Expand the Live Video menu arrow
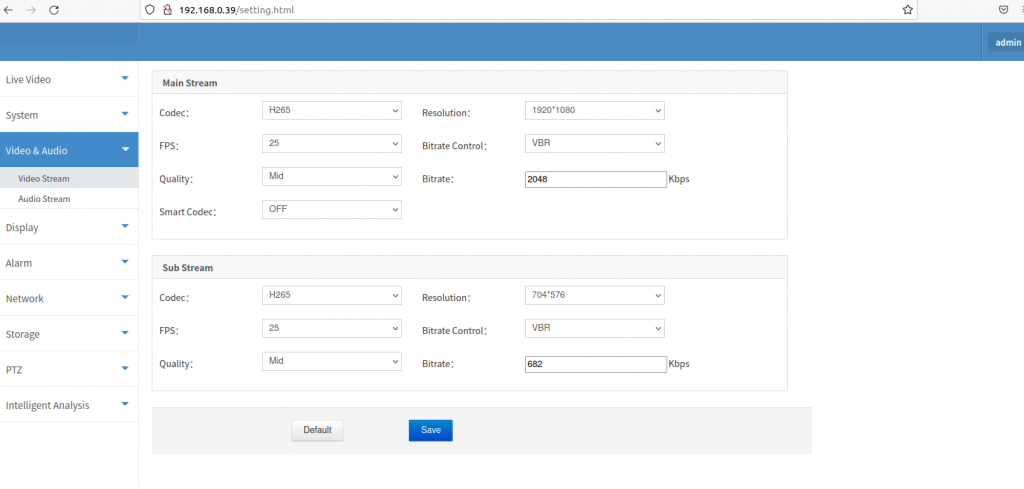 tap(125, 78)
